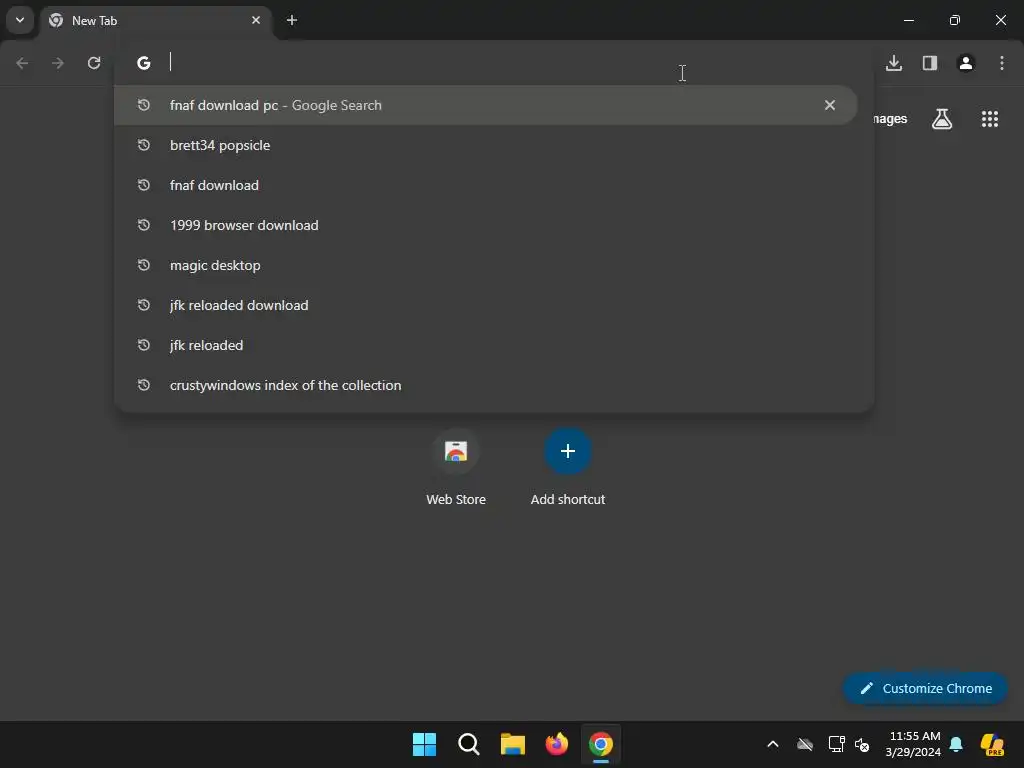Close the New Tab tab
Viewport: 1024px width, 768px height.
tap(256, 20)
